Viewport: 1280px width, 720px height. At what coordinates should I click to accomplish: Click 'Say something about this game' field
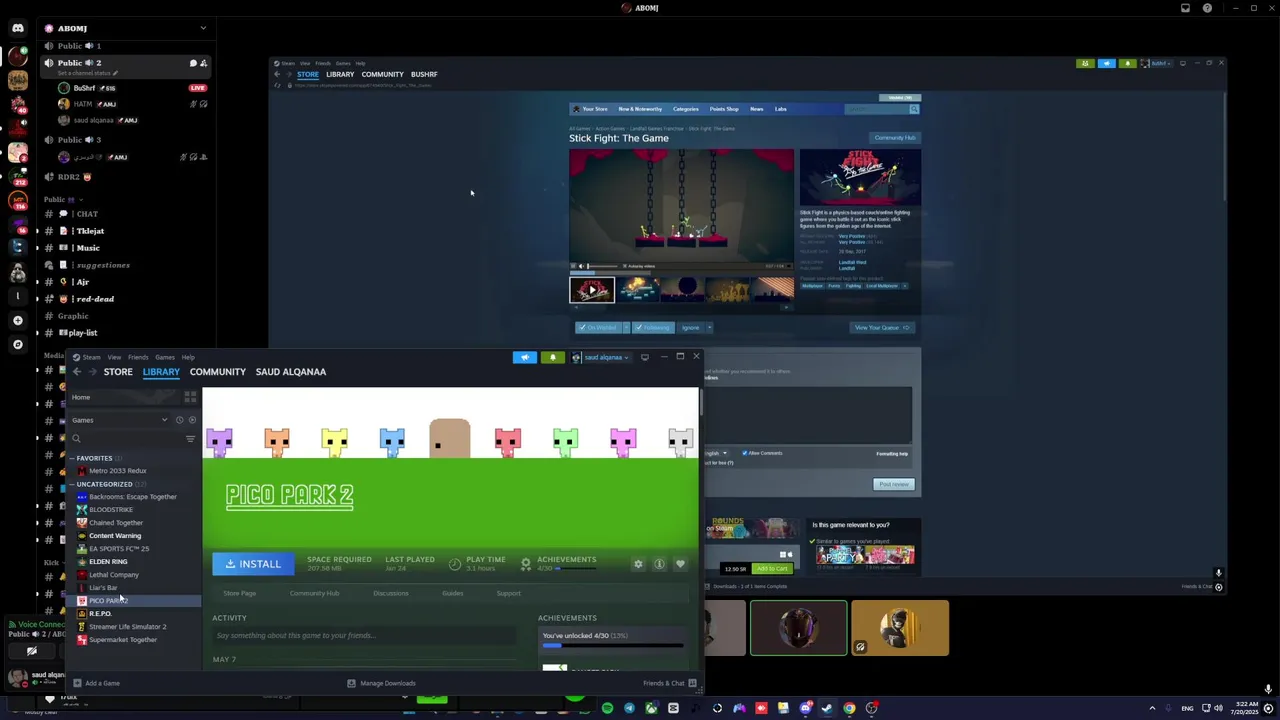(364, 635)
